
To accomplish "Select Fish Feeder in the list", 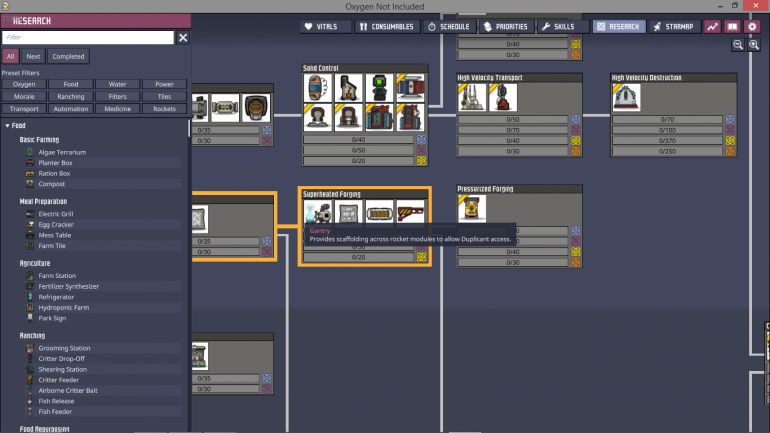I will (x=103, y=411).
